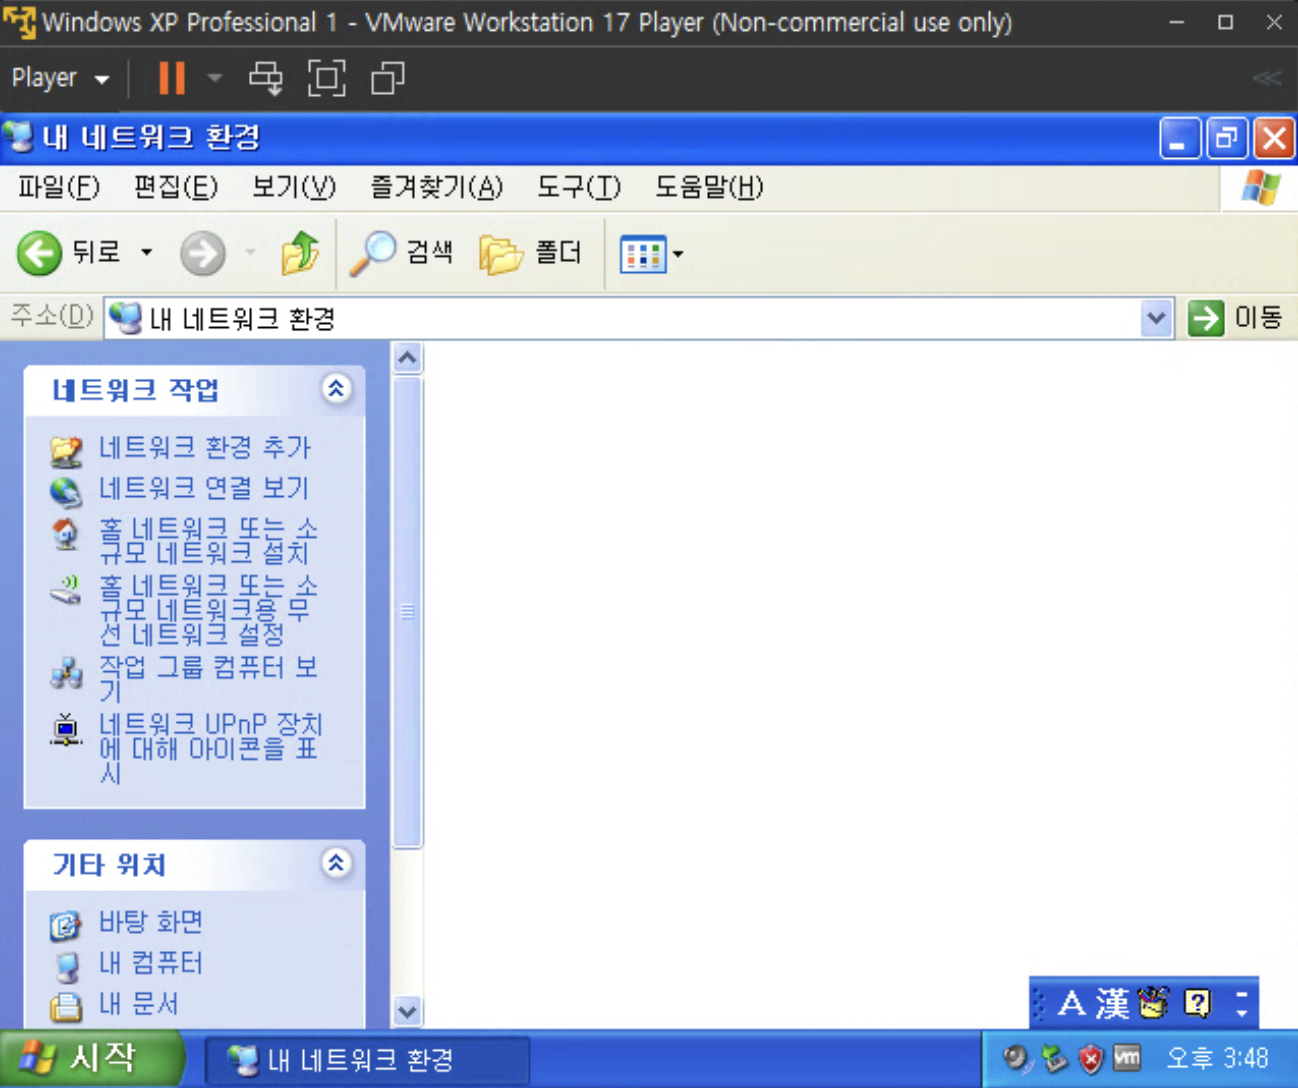The height and width of the screenshot is (1088, 1298).
Task: Click the My Computer (내 컴퓨터) icon
Action: point(66,967)
